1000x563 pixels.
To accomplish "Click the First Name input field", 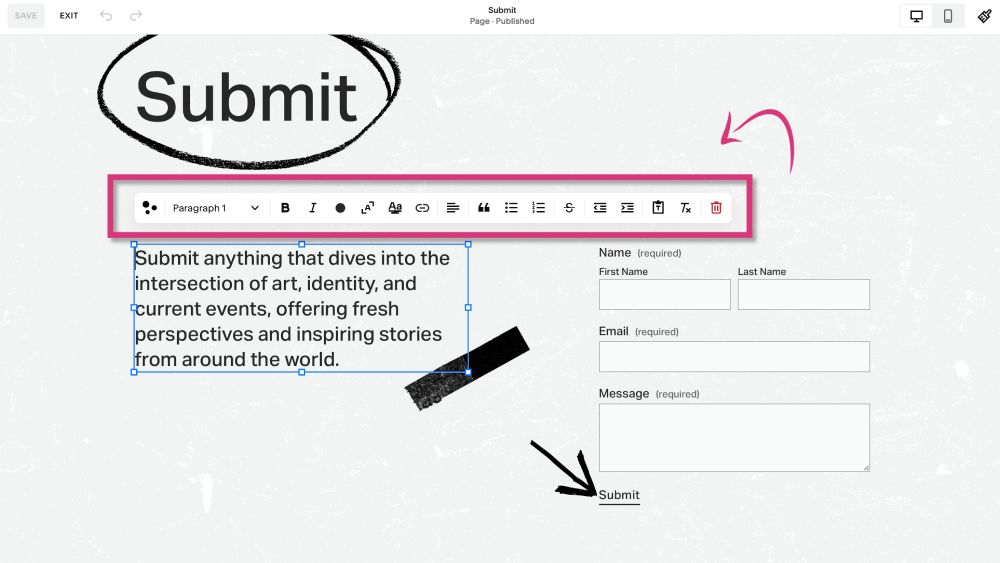I will [665, 295].
